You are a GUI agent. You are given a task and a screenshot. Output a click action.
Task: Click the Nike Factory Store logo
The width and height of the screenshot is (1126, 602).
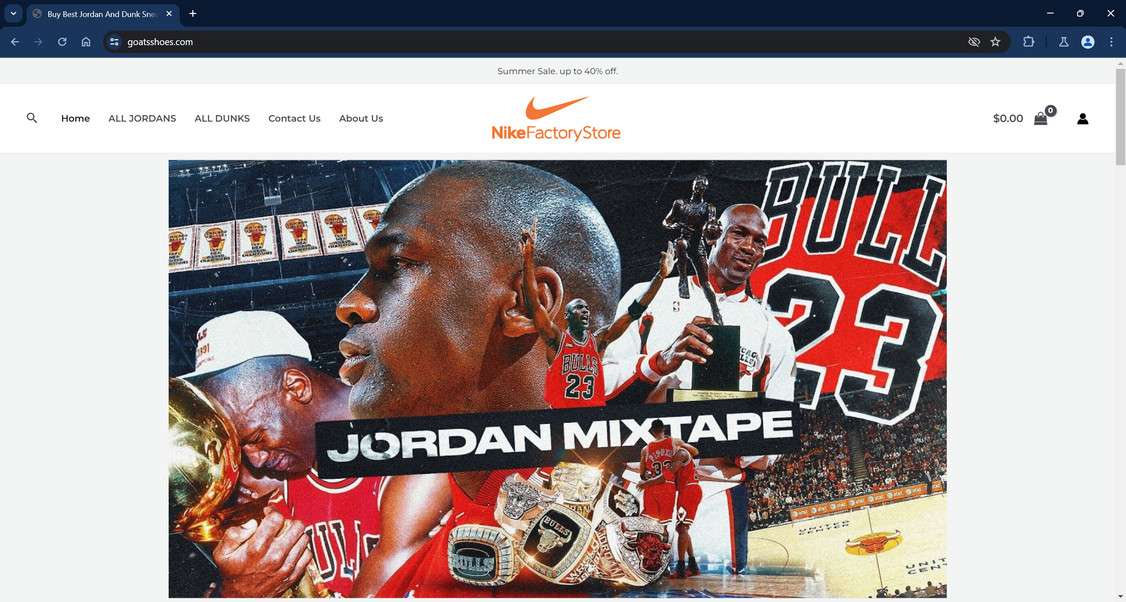556,119
